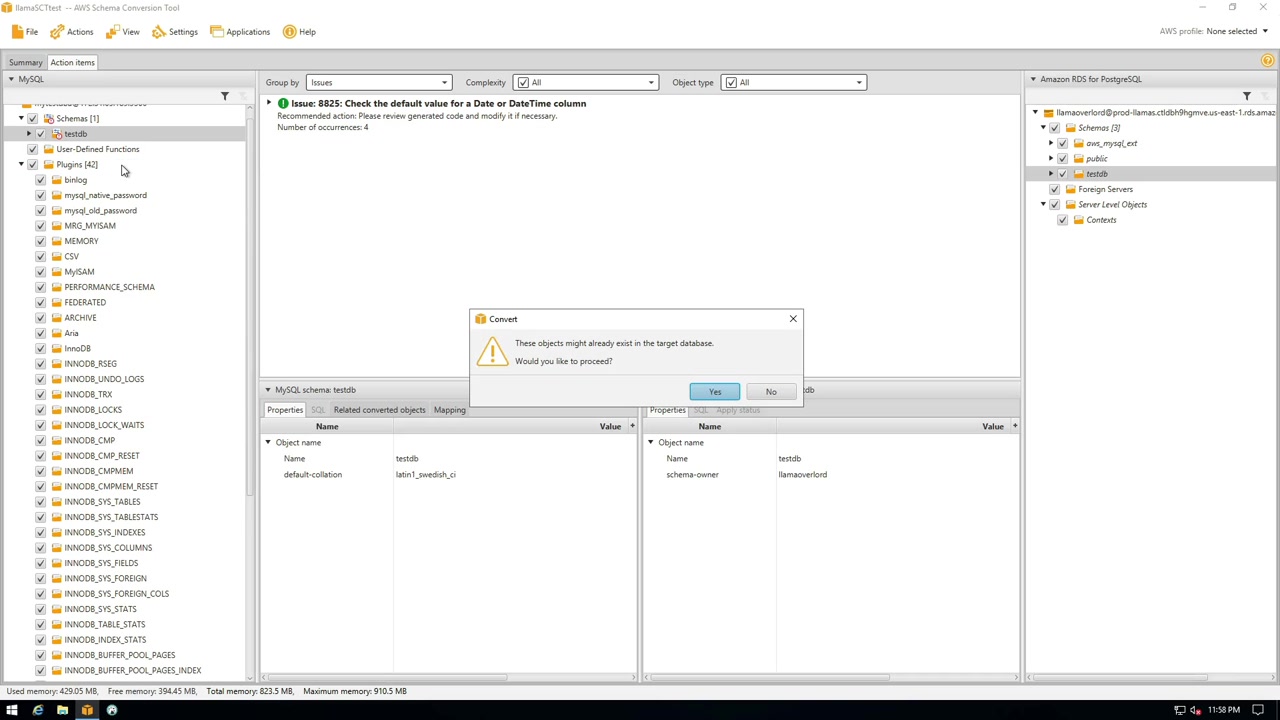Select the llamaoverlord schema-owner value

pyautogui.click(x=803, y=474)
